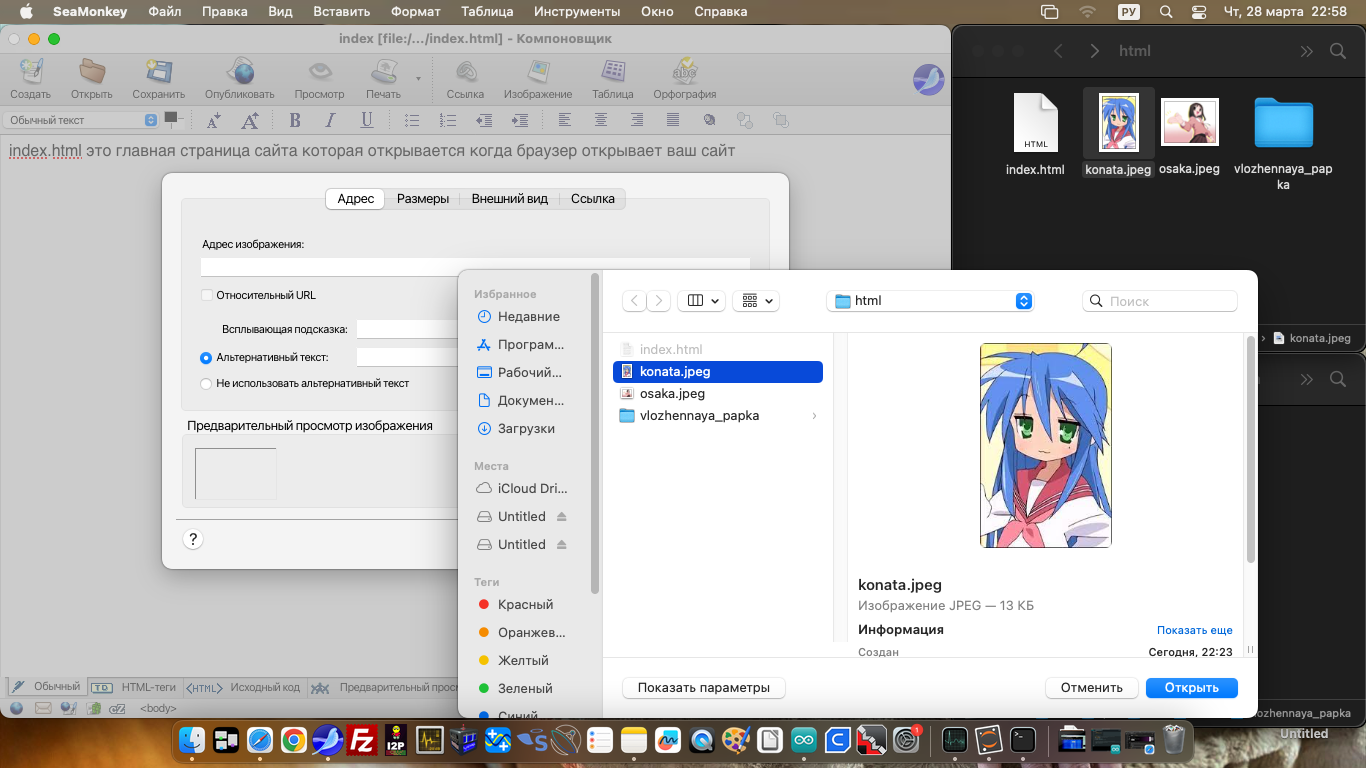
Task: Toggle bold text formatting
Action: (295, 120)
